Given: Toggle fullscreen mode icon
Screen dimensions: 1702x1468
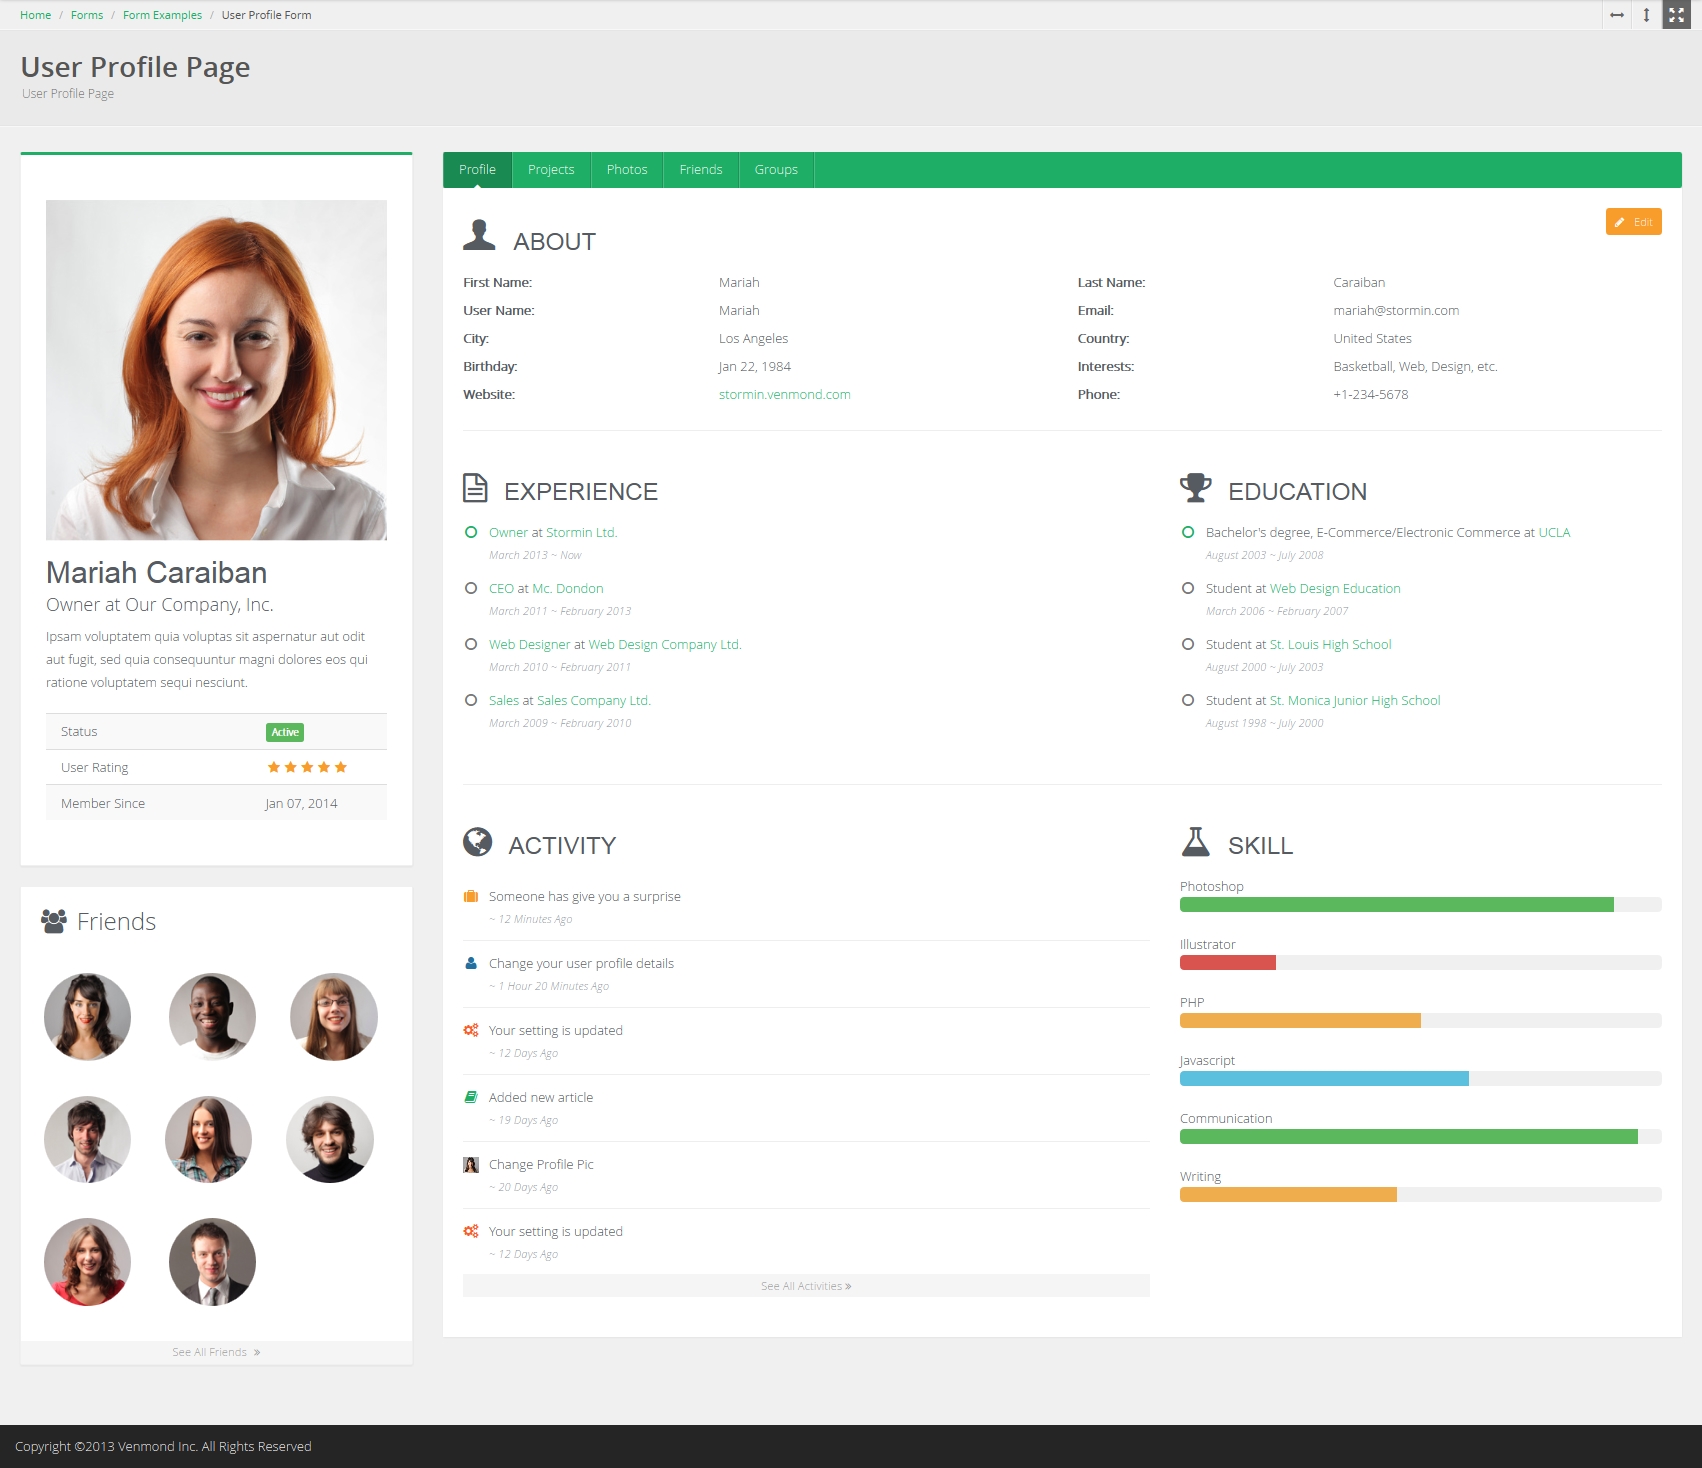Looking at the screenshot, I should click(1677, 15).
